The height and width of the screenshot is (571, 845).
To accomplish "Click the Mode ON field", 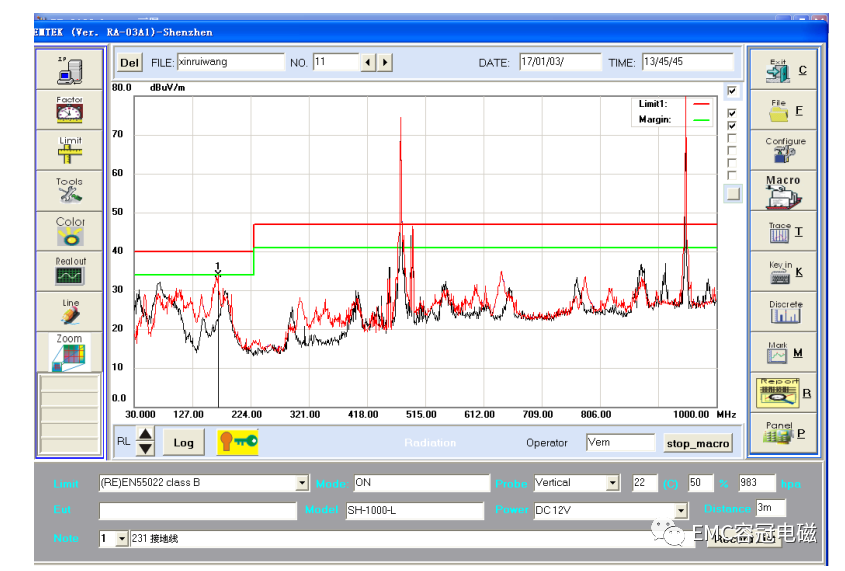I will click(x=421, y=483).
